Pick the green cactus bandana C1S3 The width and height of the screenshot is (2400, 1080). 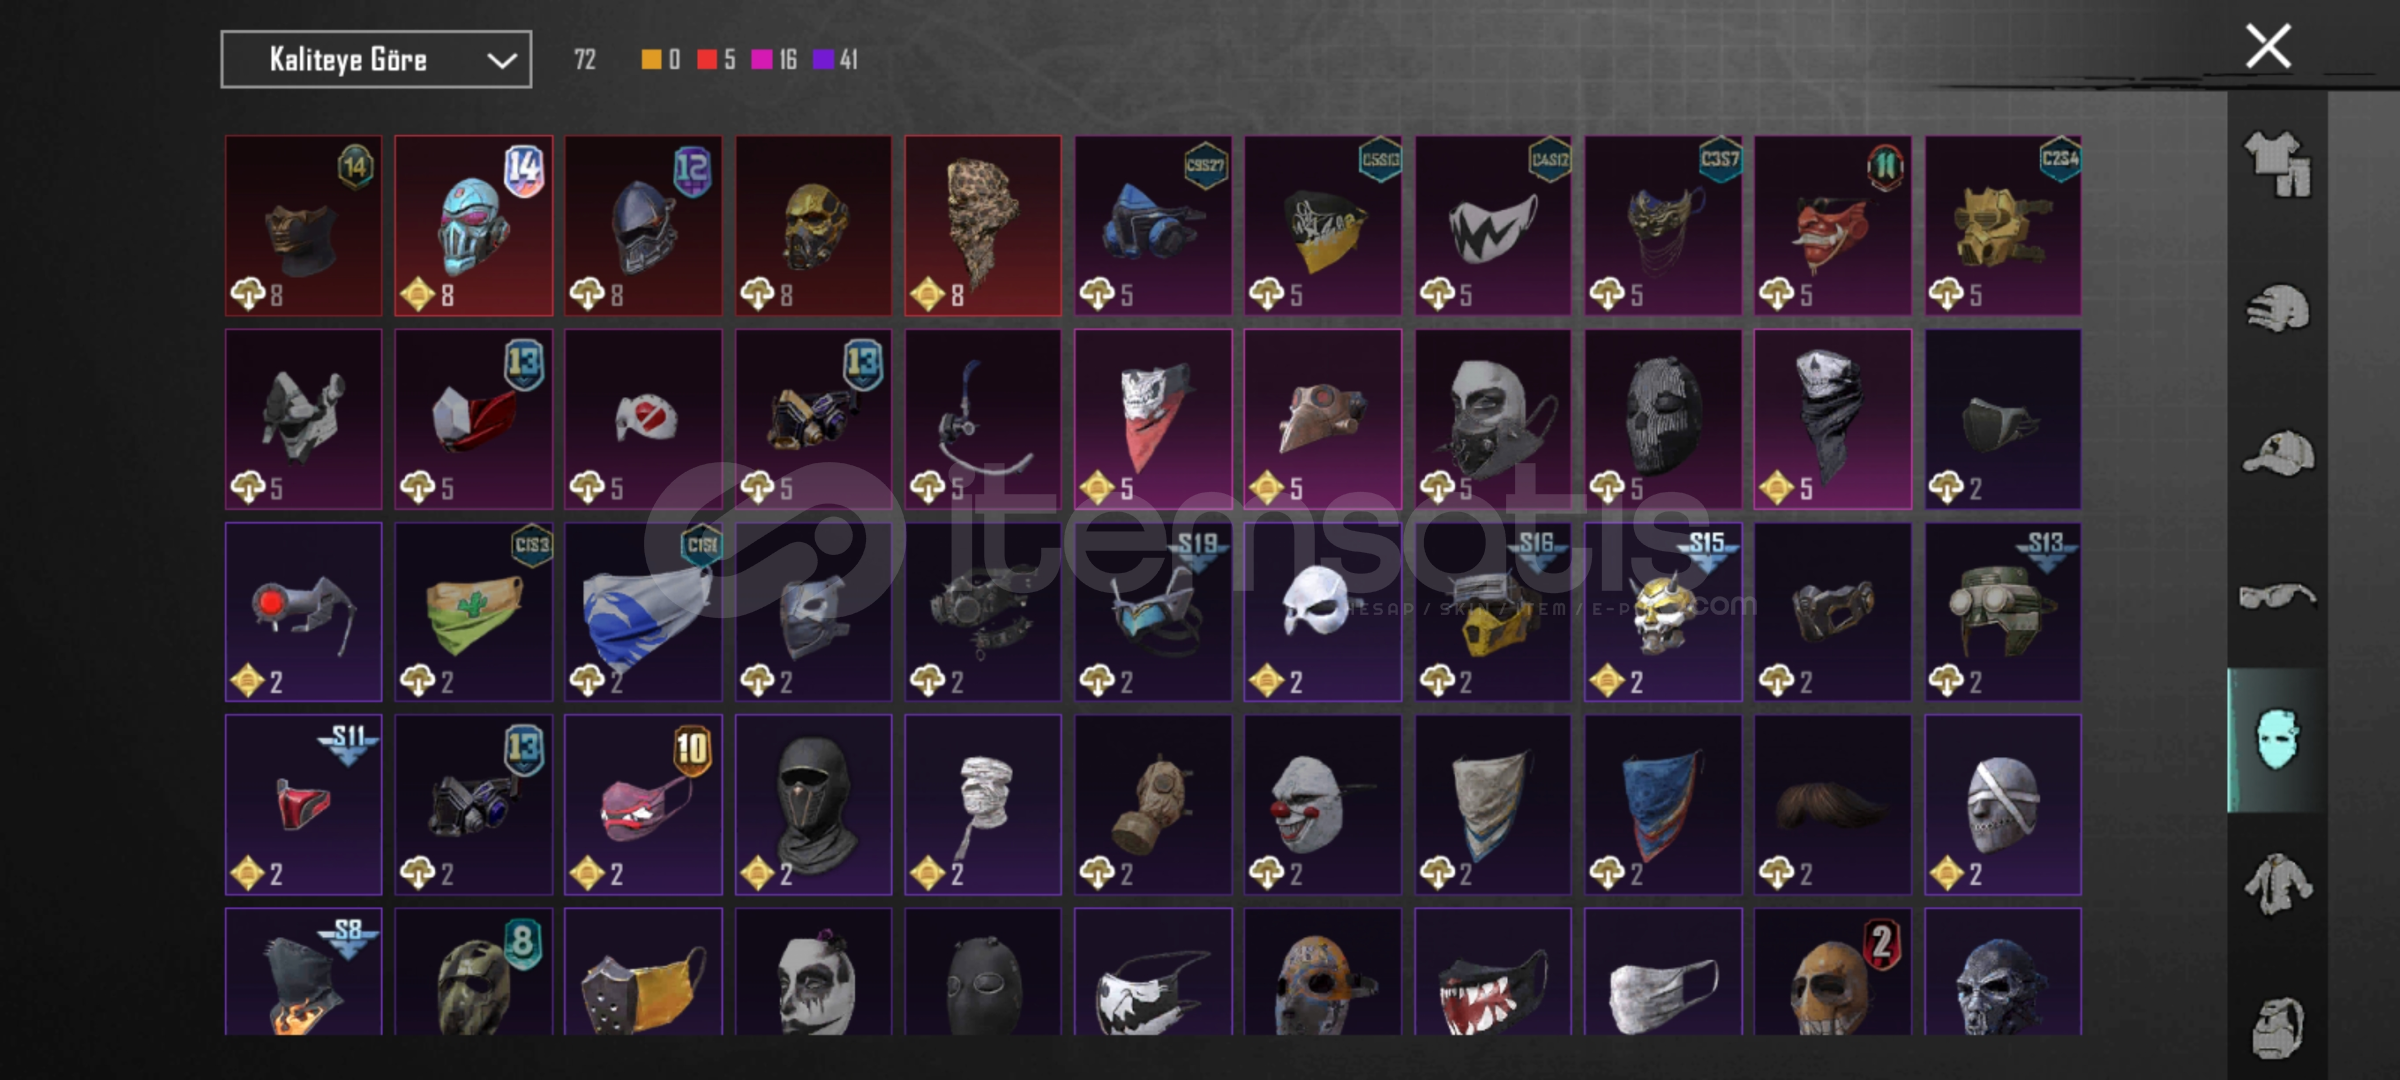pos(474,612)
